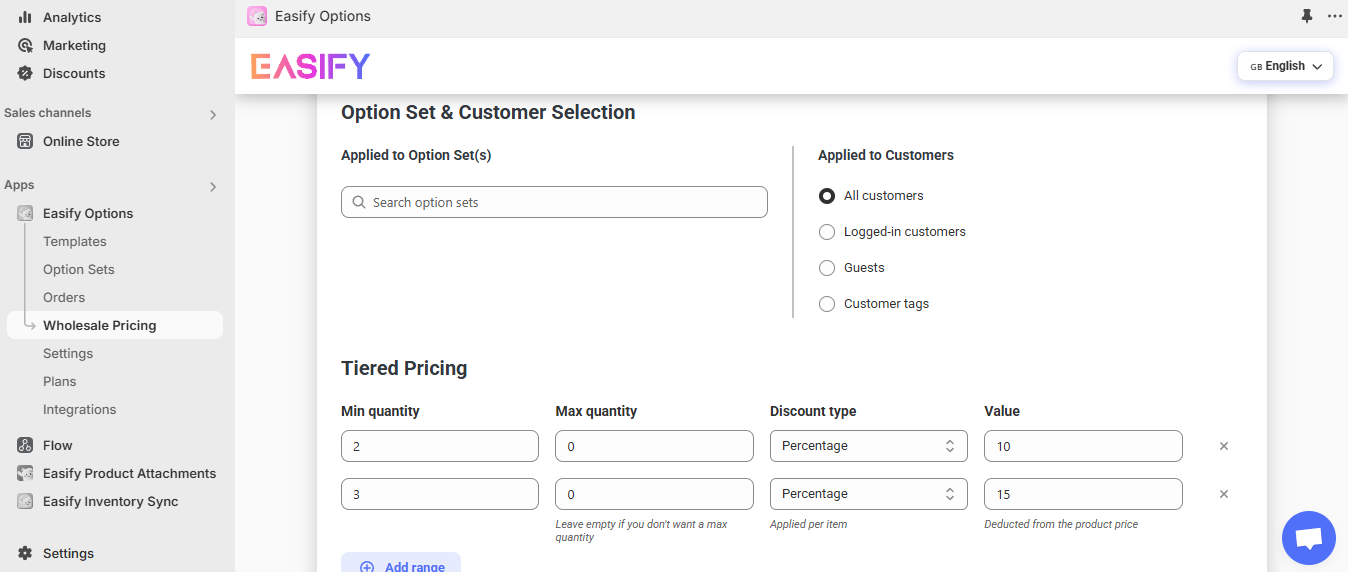Click the Add range button
The width and height of the screenshot is (1348, 572).
[401, 565]
